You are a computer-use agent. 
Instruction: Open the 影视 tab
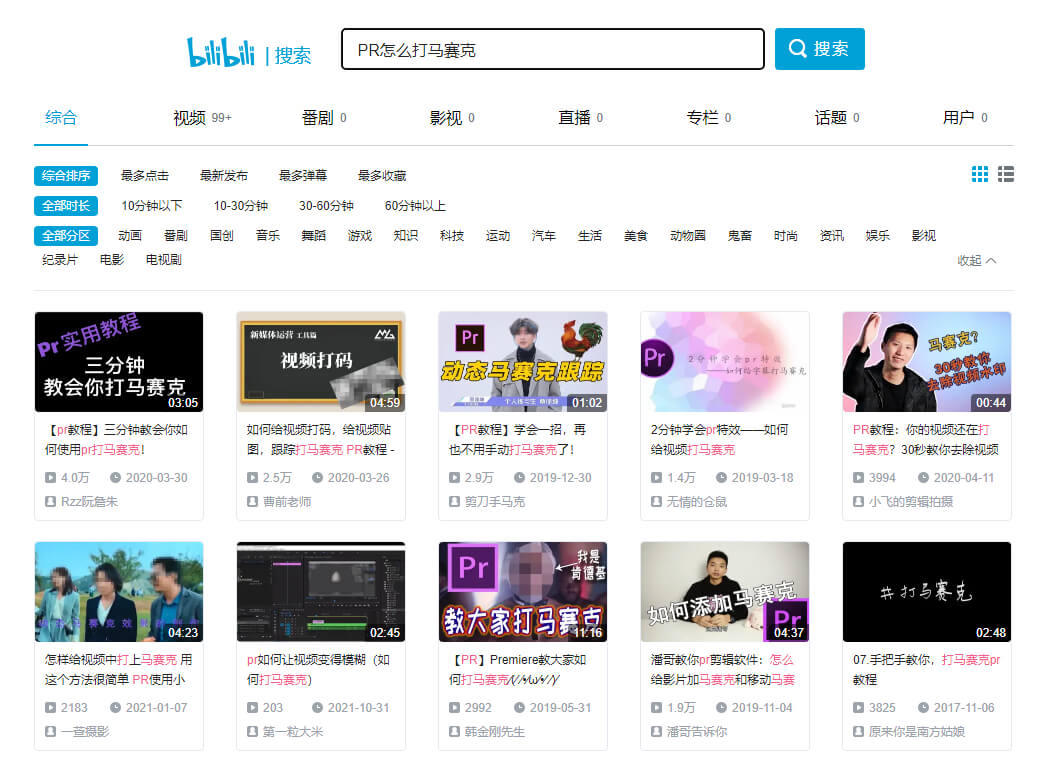click(x=452, y=118)
